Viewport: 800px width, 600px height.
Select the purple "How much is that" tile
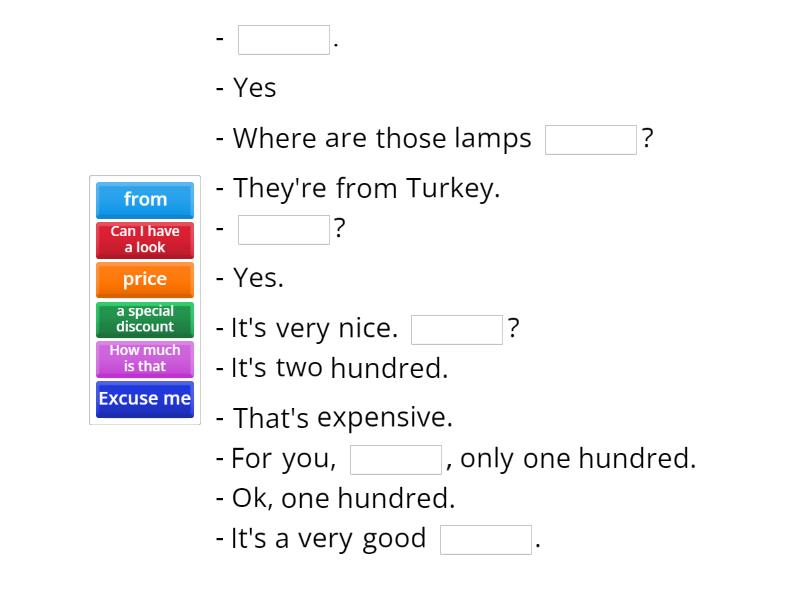[x=144, y=359]
